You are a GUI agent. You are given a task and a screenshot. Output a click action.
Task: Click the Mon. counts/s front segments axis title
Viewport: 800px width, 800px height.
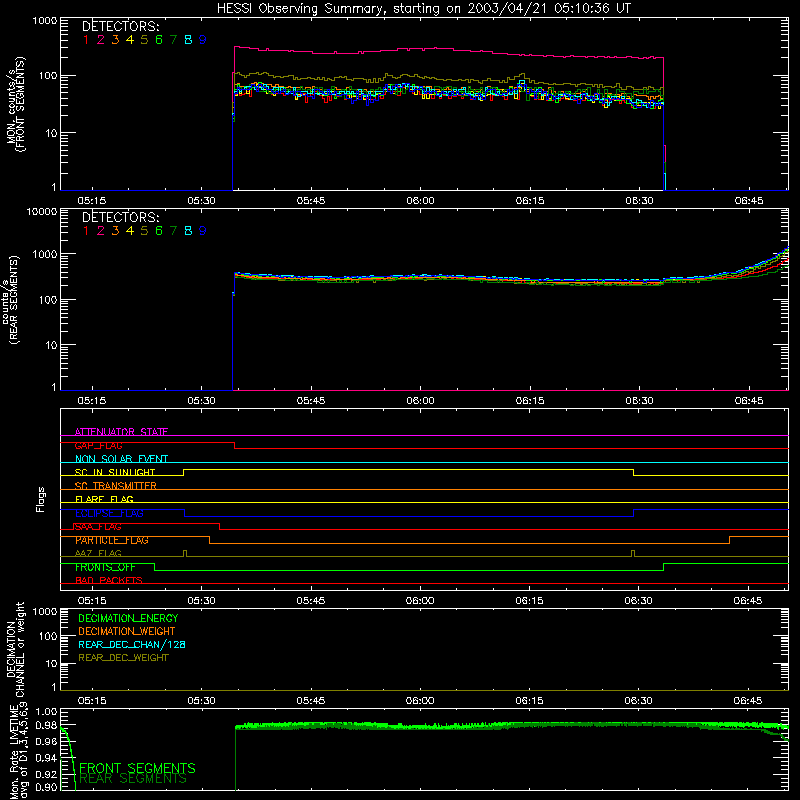pos(15,104)
